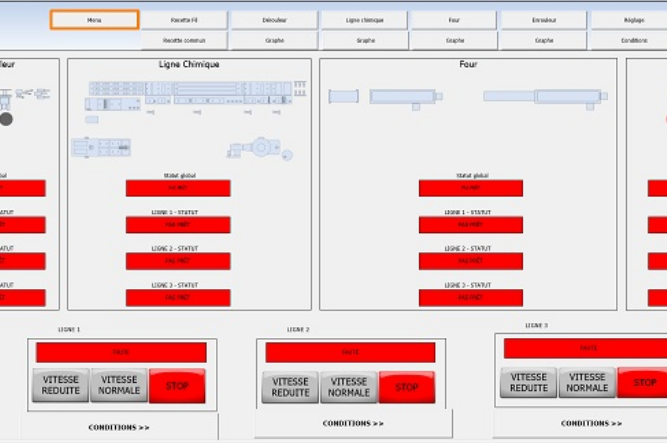Click the Ligne Chimique Statut global red indicator
The width and height of the screenshot is (667, 443).
[x=178, y=188]
